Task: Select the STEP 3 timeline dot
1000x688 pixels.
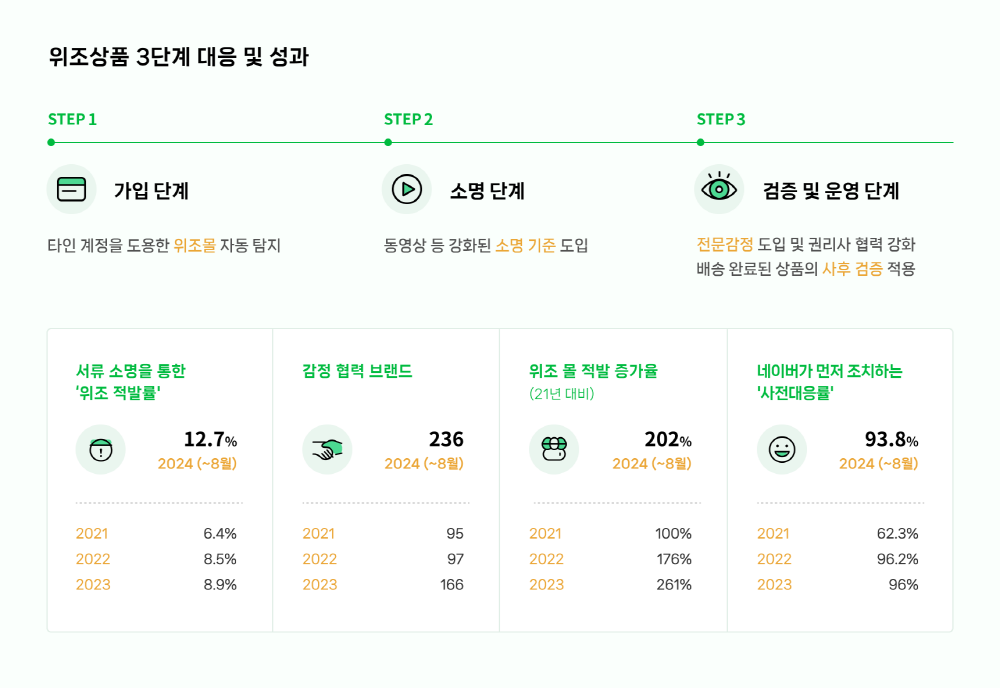Action: 700,142
